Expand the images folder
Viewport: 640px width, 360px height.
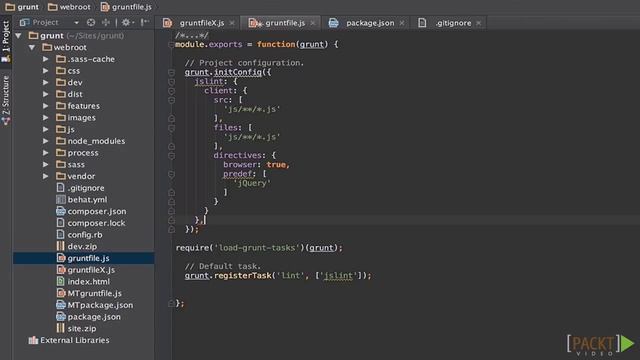point(46,118)
